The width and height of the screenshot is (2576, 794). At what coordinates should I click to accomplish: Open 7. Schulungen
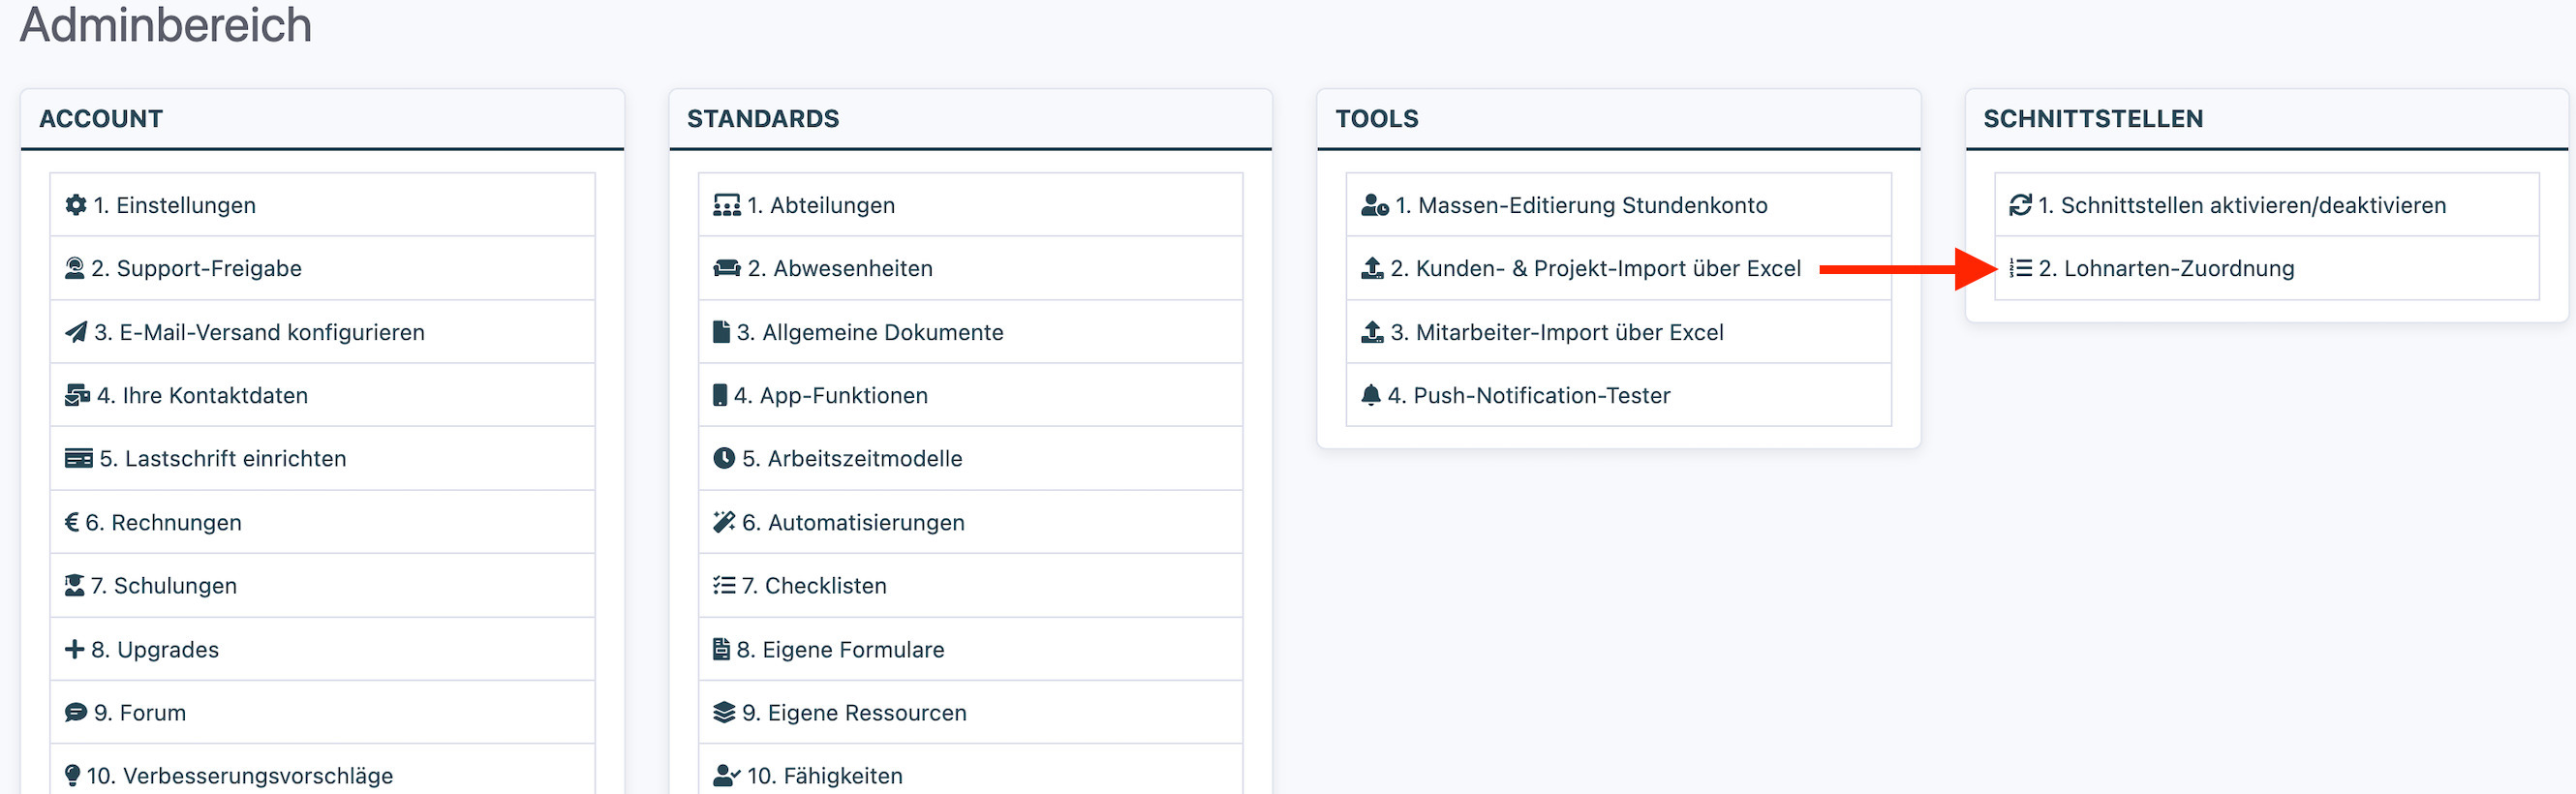(x=322, y=585)
